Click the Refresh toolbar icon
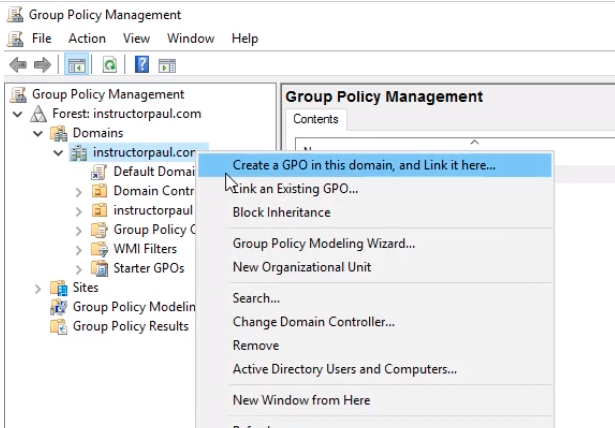615x428 pixels. tap(109, 65)
